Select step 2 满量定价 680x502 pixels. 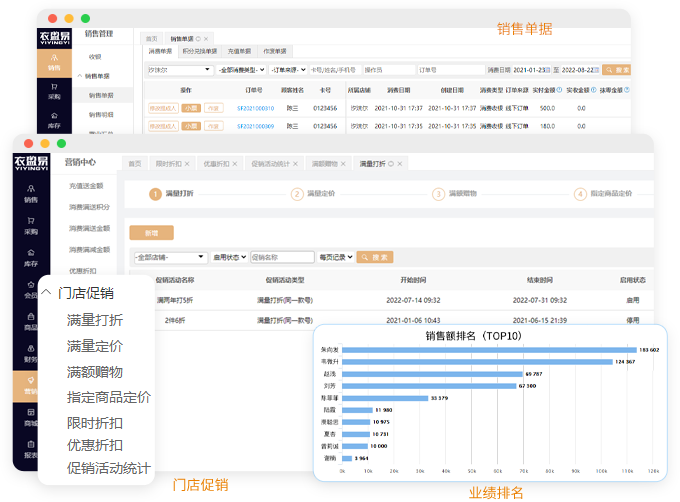click(313, 193)
